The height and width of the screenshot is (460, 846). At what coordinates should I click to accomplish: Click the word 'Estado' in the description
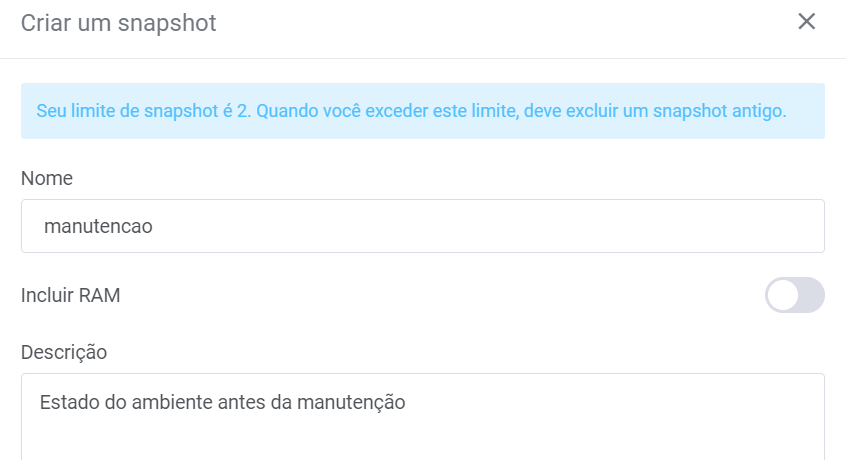(66, 403)
